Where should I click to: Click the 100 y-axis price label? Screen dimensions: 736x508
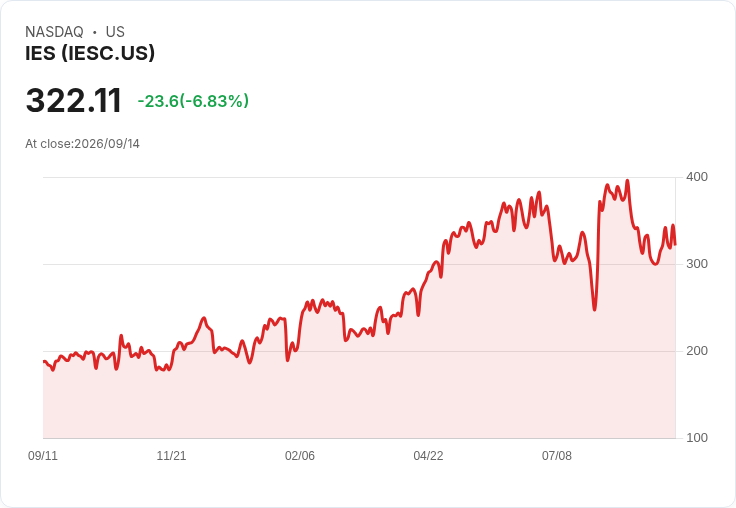click(697, 438)
